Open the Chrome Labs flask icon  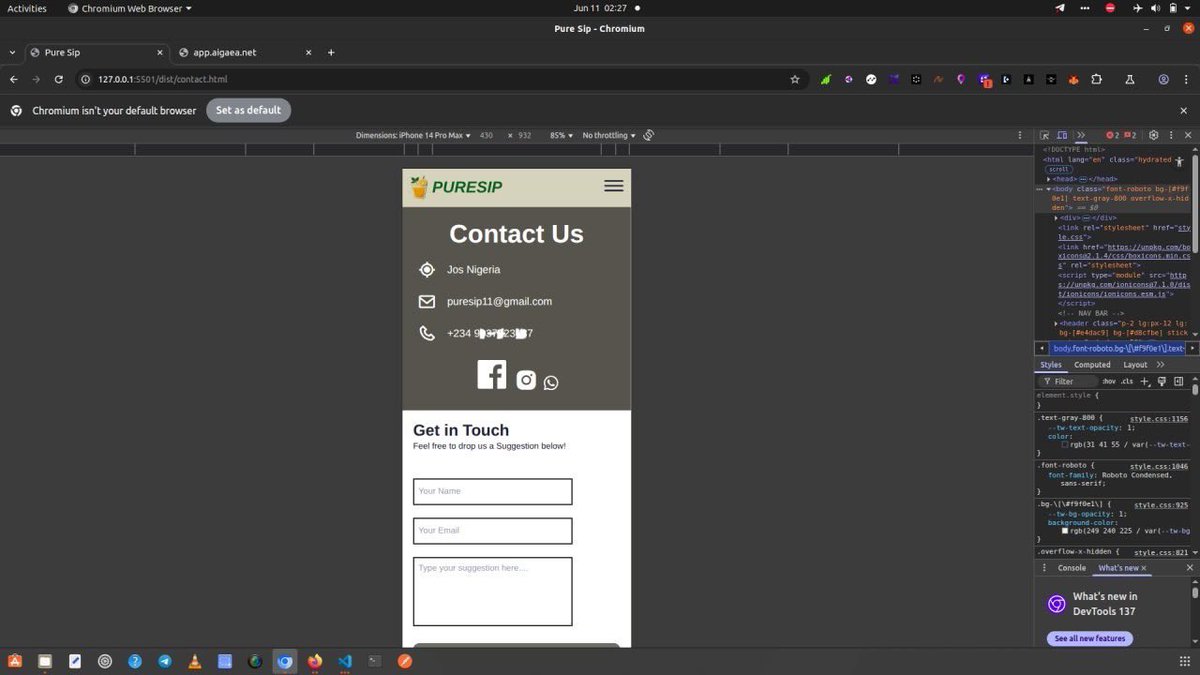(1129, 79)
